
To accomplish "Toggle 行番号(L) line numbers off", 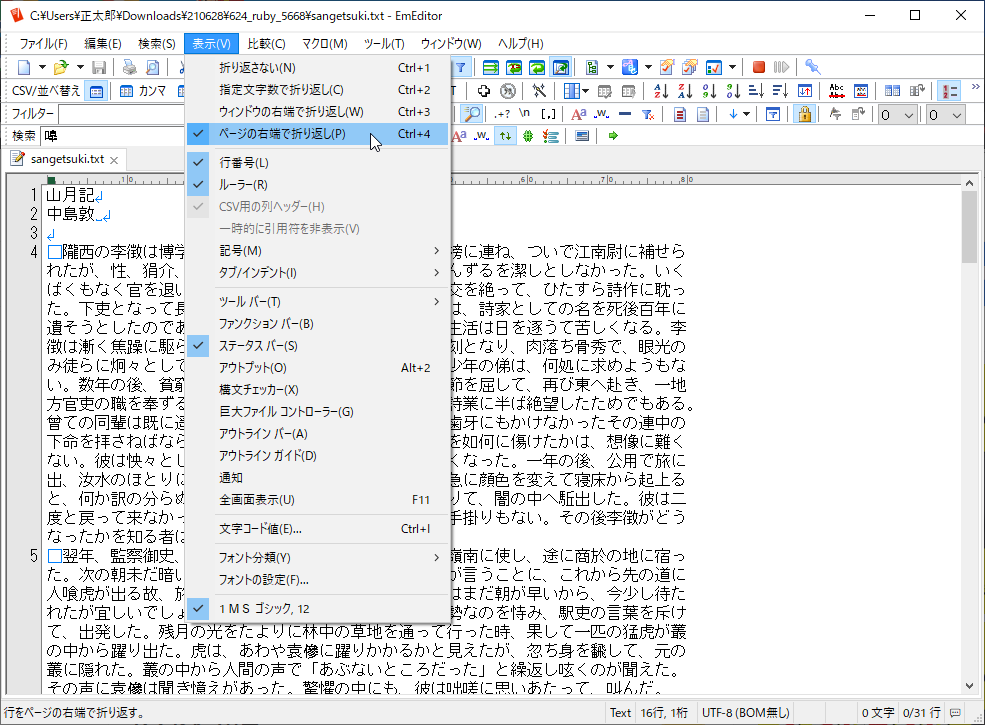I will [x=317, y=163].
